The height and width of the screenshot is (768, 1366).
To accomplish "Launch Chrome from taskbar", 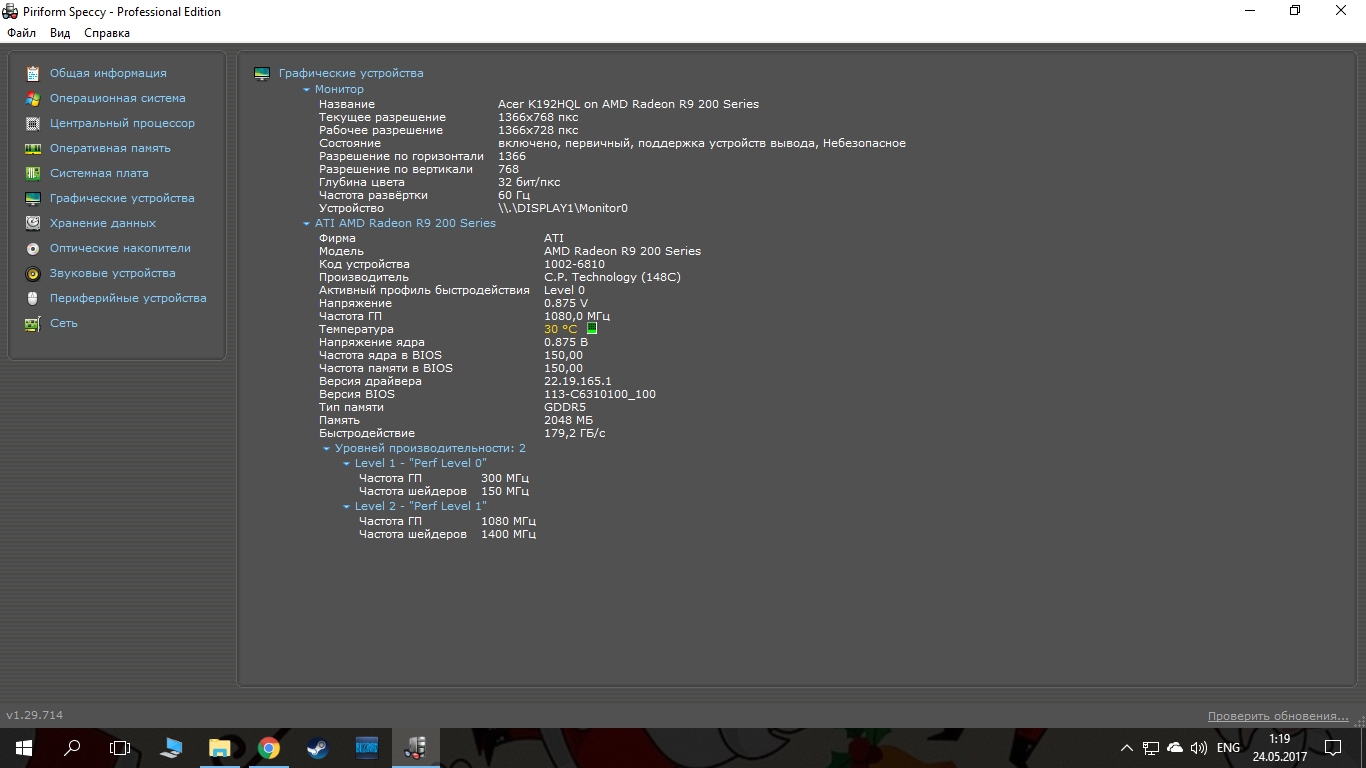I will click(268, 747).
